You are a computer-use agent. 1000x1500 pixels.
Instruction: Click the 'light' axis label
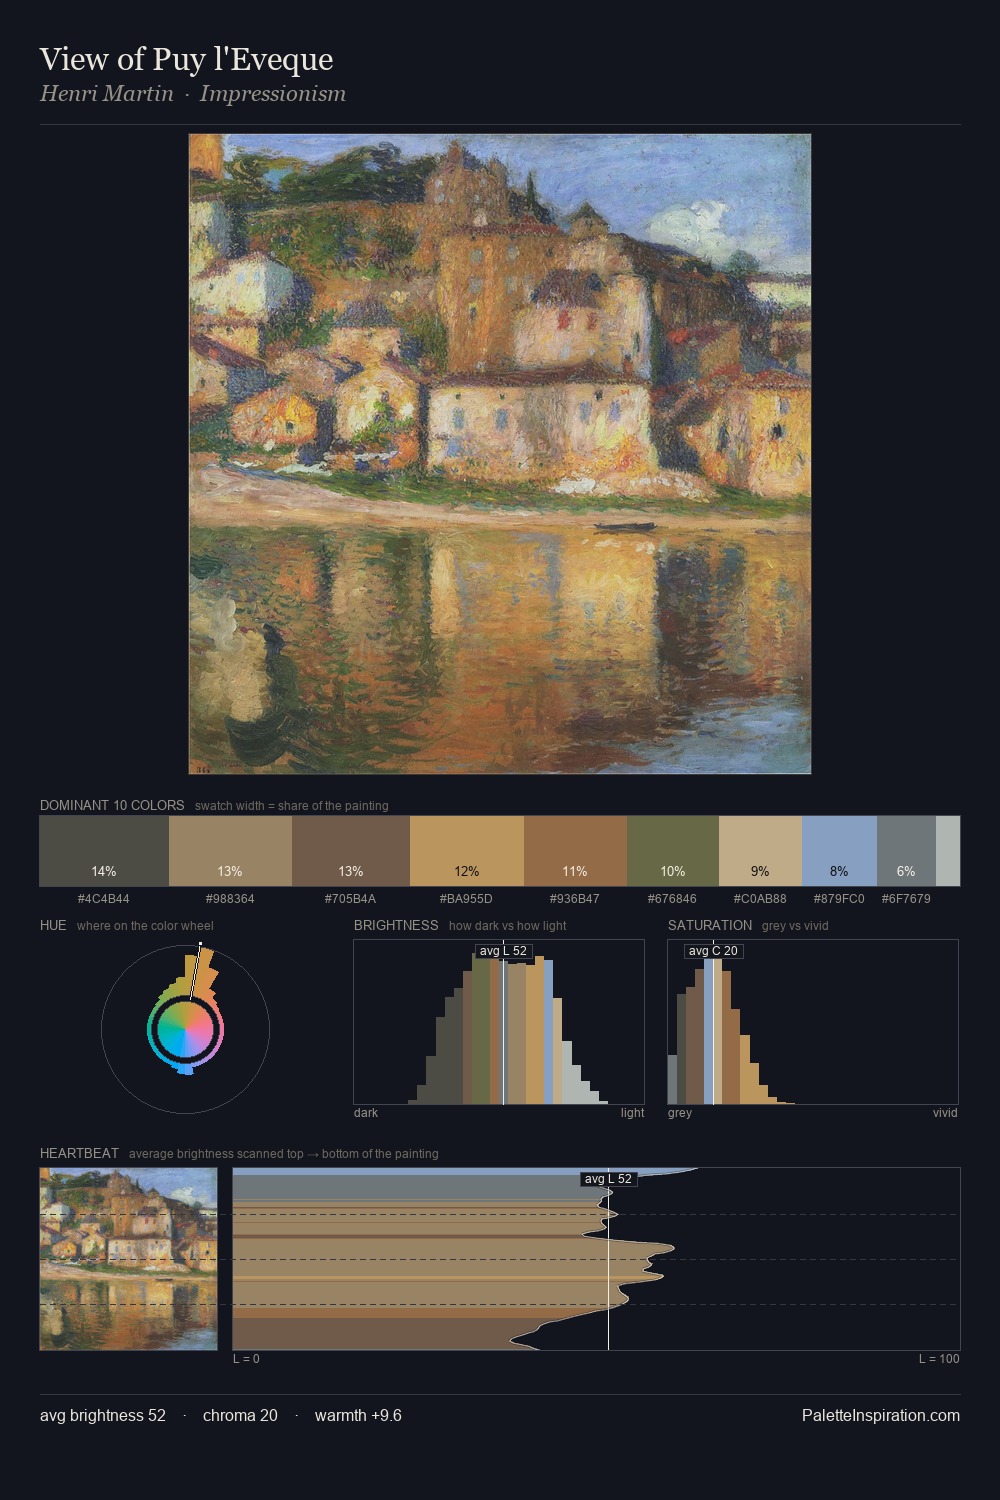632,1113
